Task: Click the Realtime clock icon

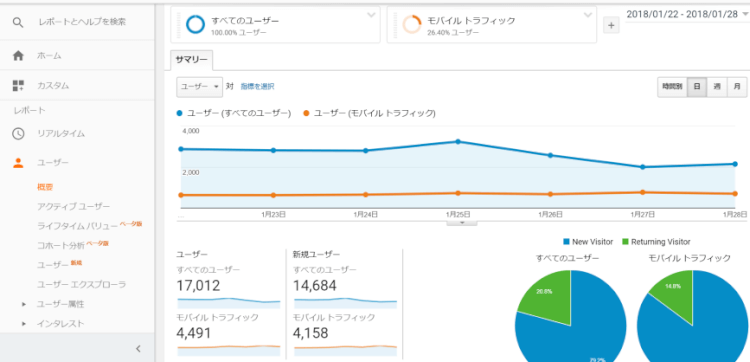Action: click(x=18, y=133)
